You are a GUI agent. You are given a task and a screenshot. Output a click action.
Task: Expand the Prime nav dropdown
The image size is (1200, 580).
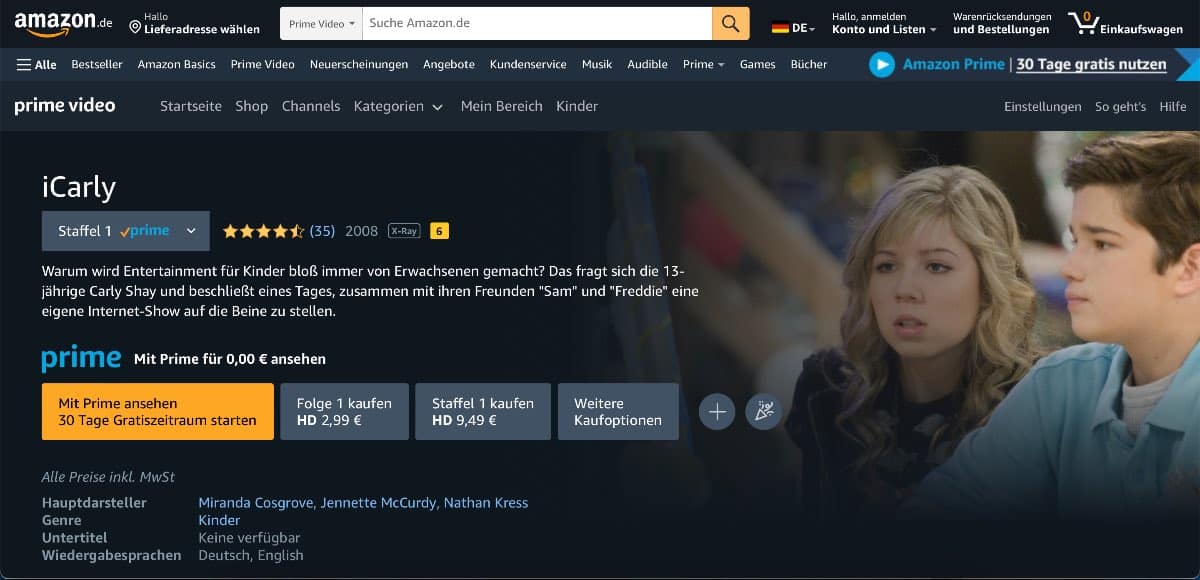(x=703, y=64)
